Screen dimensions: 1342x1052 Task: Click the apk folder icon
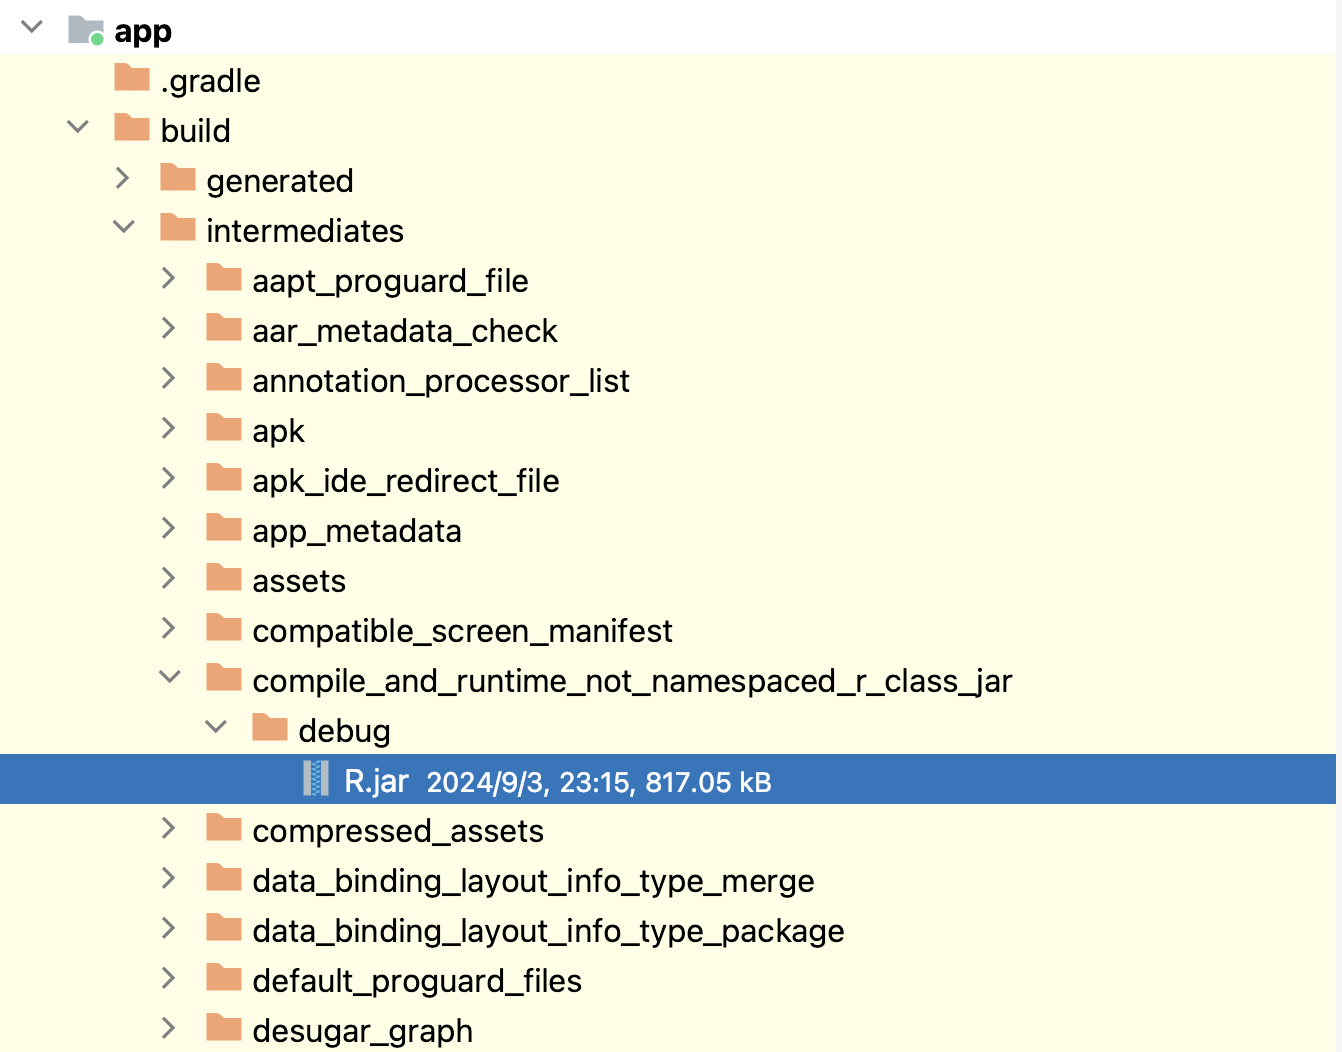(x=224, y=428)
